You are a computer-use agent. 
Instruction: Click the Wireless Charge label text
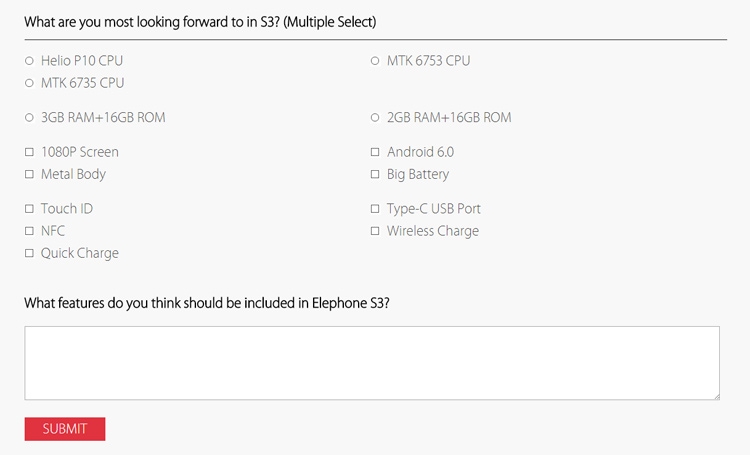pos(433,231)
